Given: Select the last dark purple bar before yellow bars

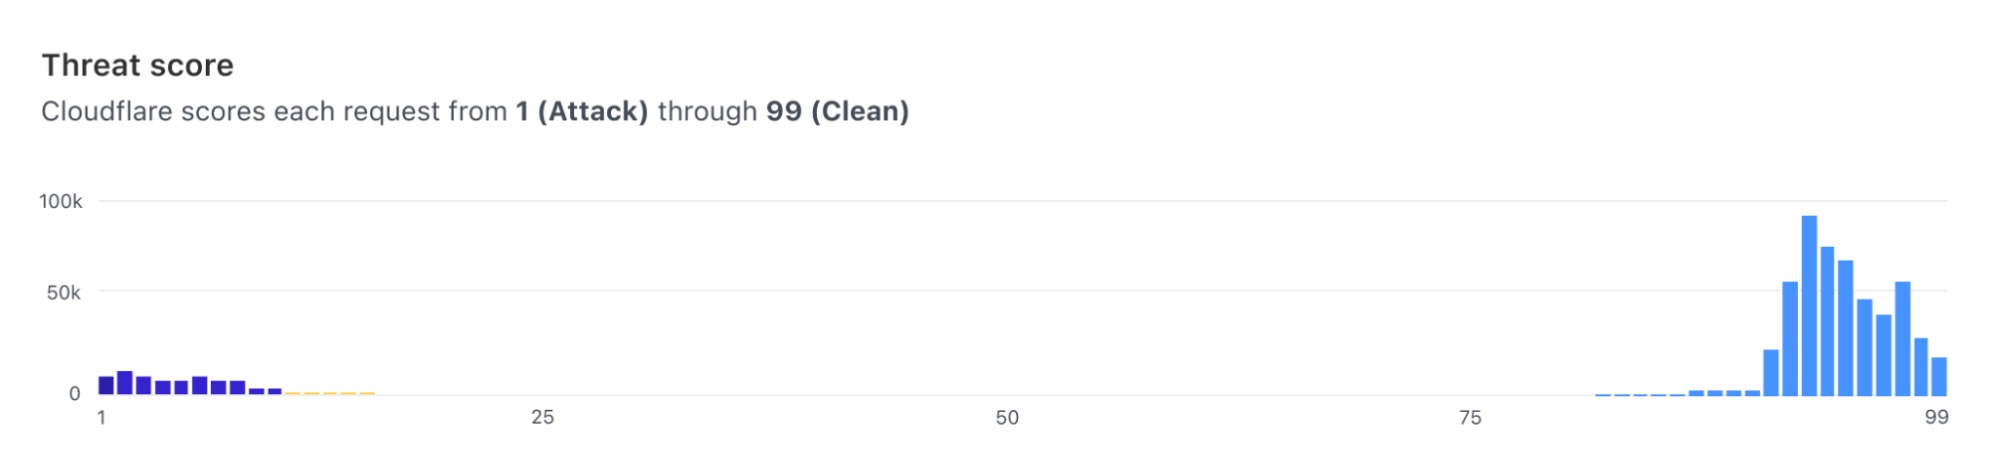Looking at the screenshot, I should pyautogui.click(x=275, y=391).
